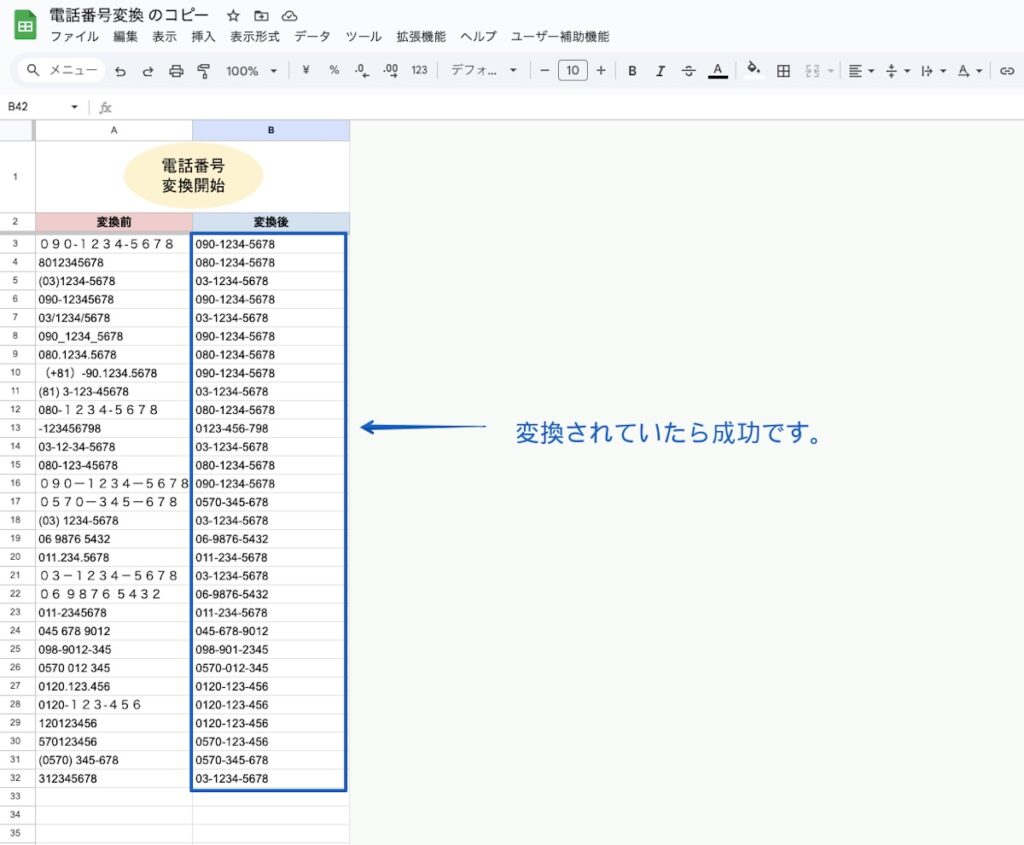The width and height of the screenshot is (1024, 845).
Task: Click the Google Sheets home icon
Action: point(25,25)
